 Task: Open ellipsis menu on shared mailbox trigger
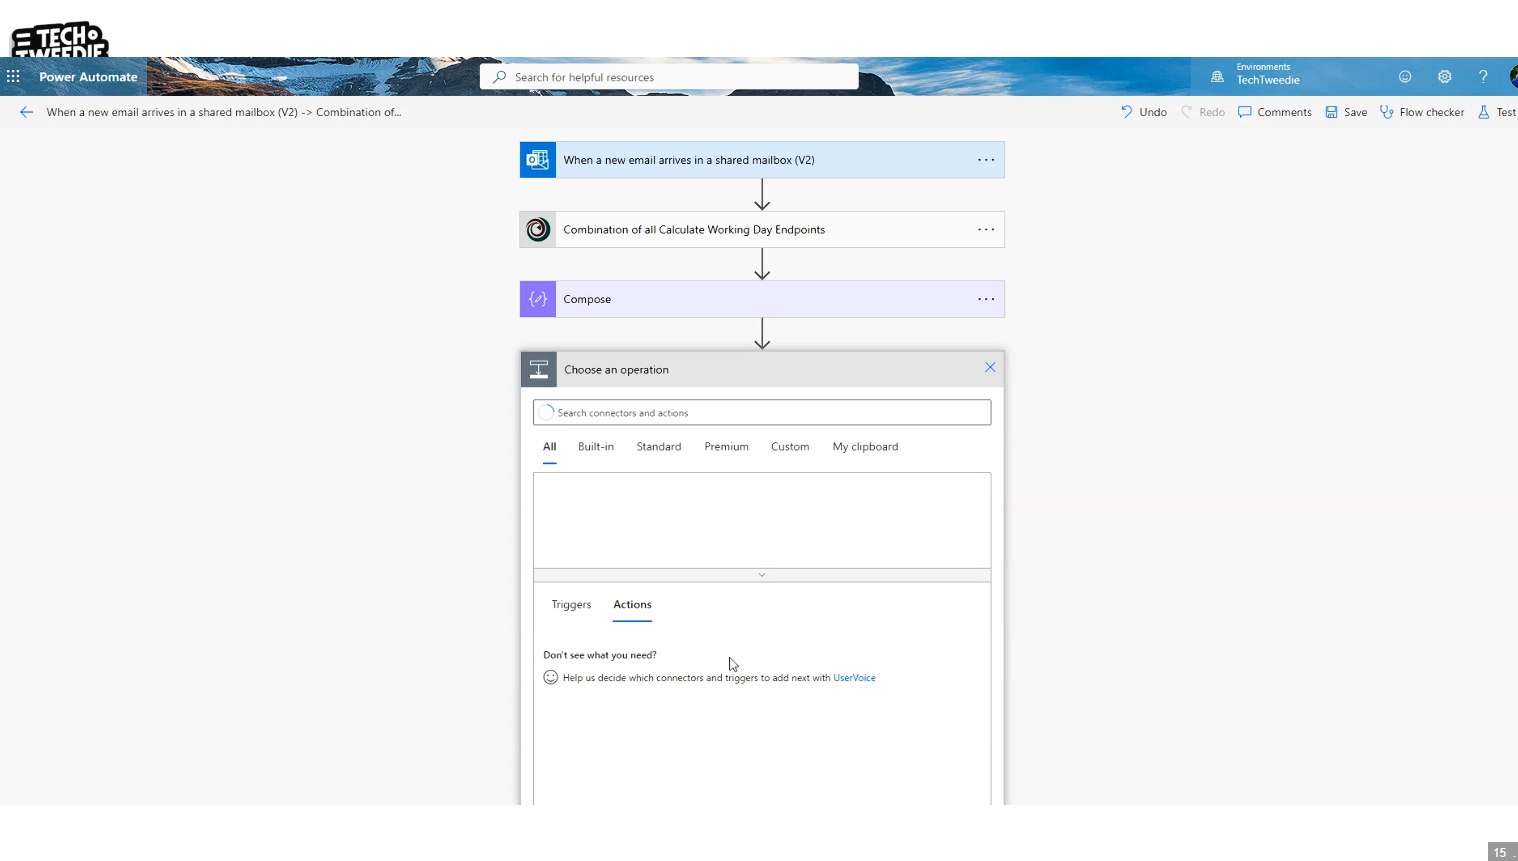(x=986, y=160)
